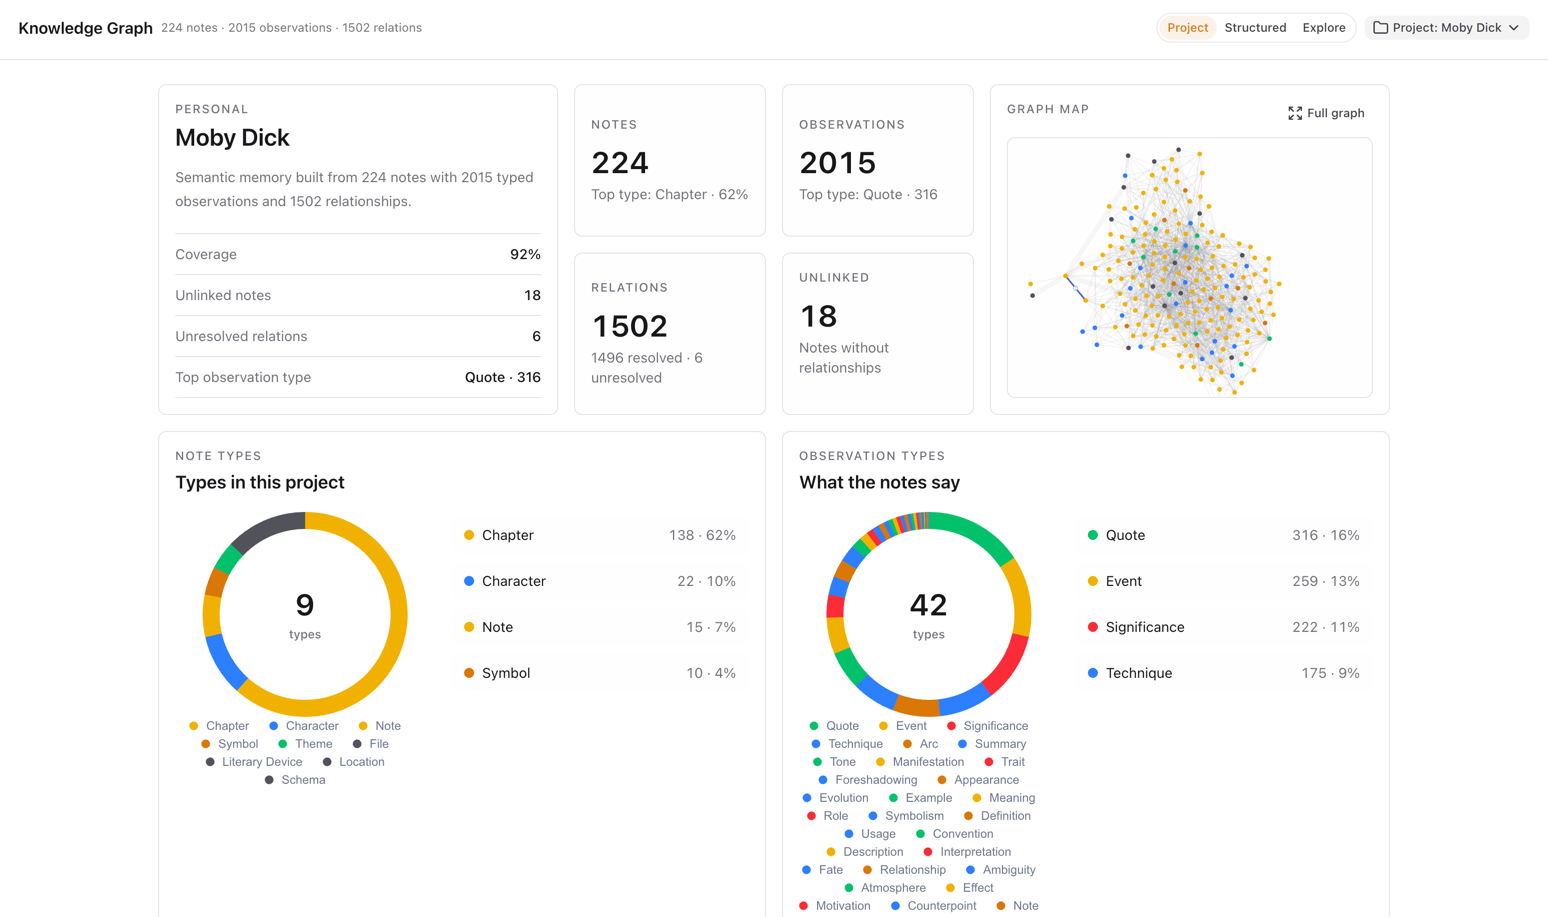Click the Theme legend entry under note types
Viewport: 1548px width, 917px height.
point(305,744)
